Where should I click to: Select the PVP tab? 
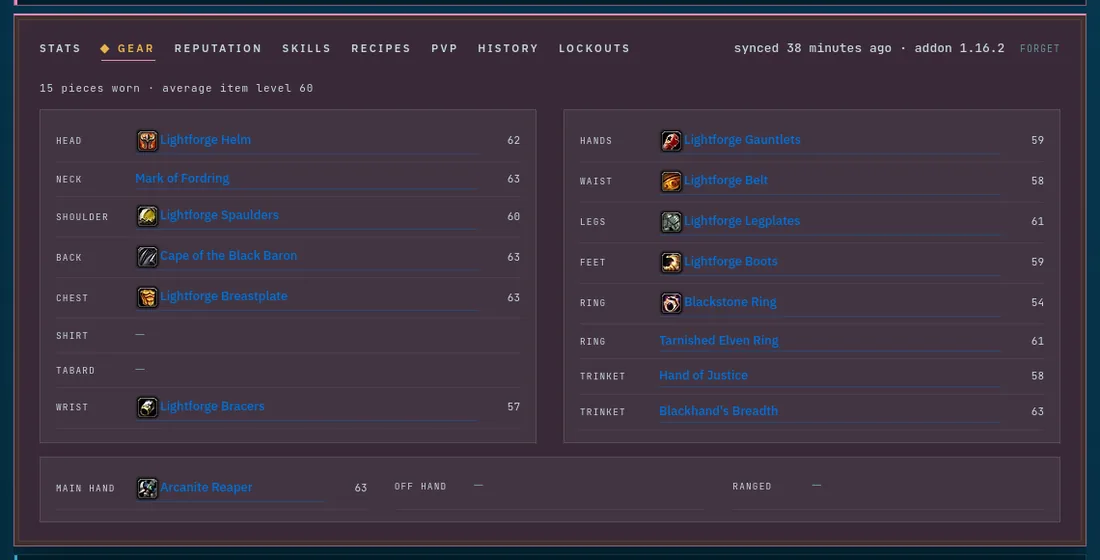pos(445,48)
